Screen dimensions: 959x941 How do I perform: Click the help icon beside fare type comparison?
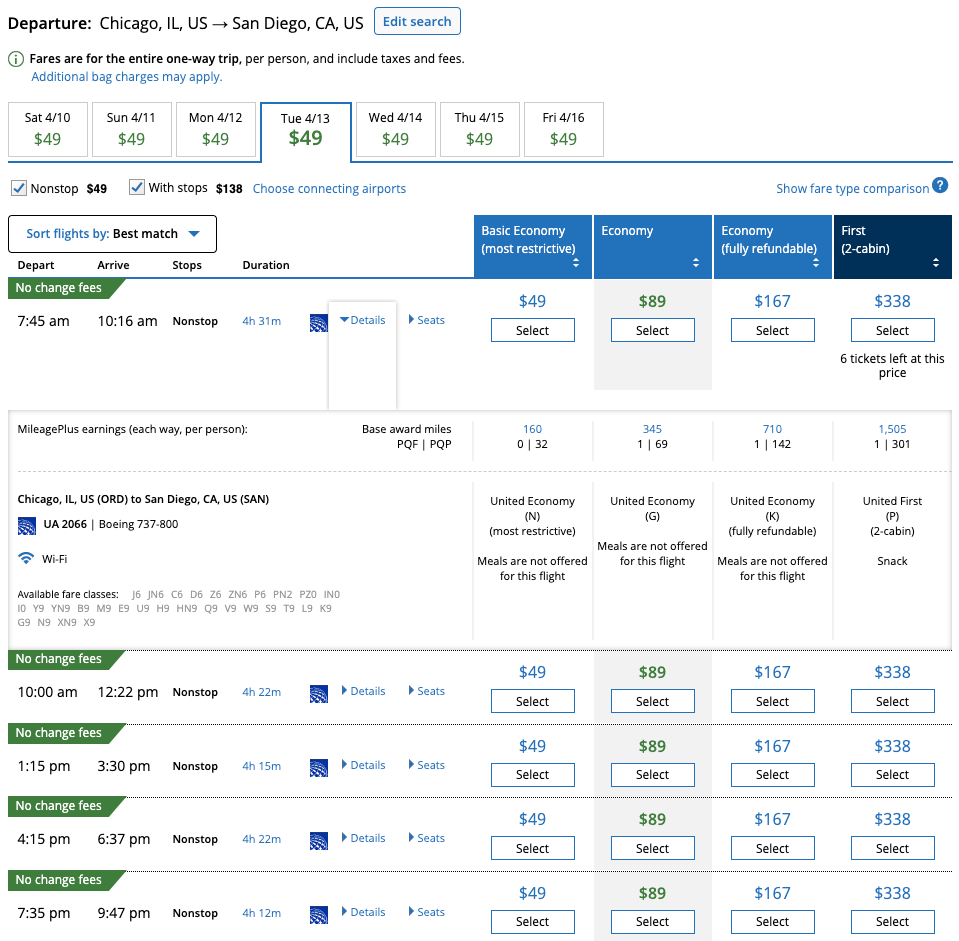pyautogui.click(x=940, y=186)
